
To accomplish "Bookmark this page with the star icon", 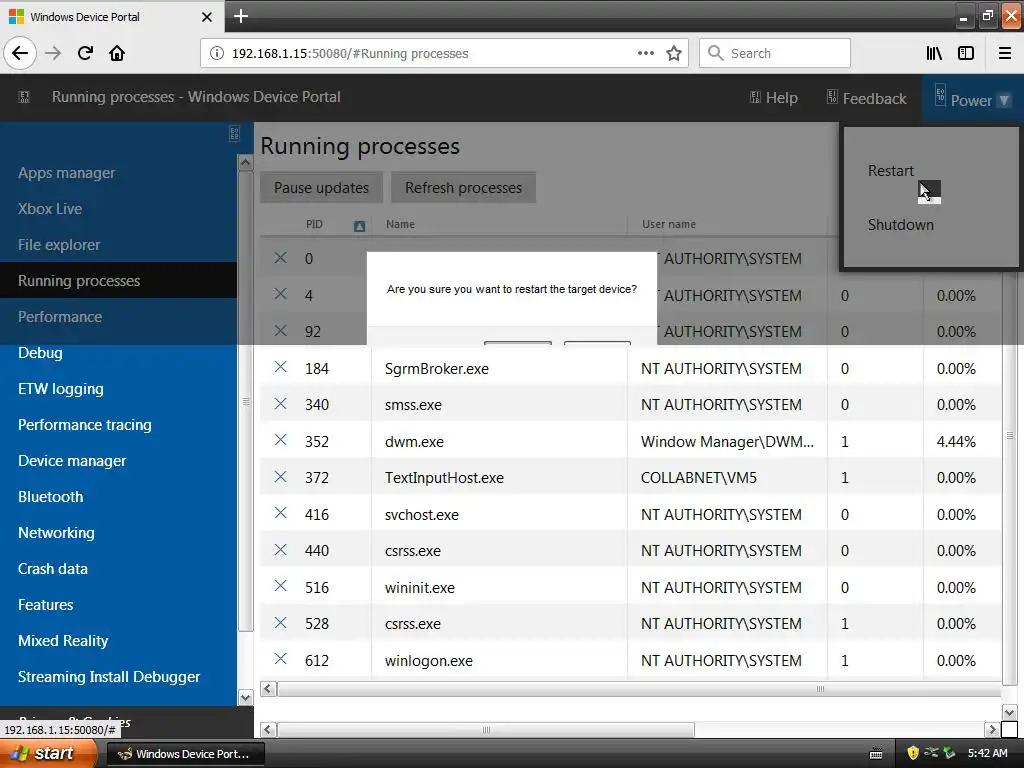I will click(673, 53).
